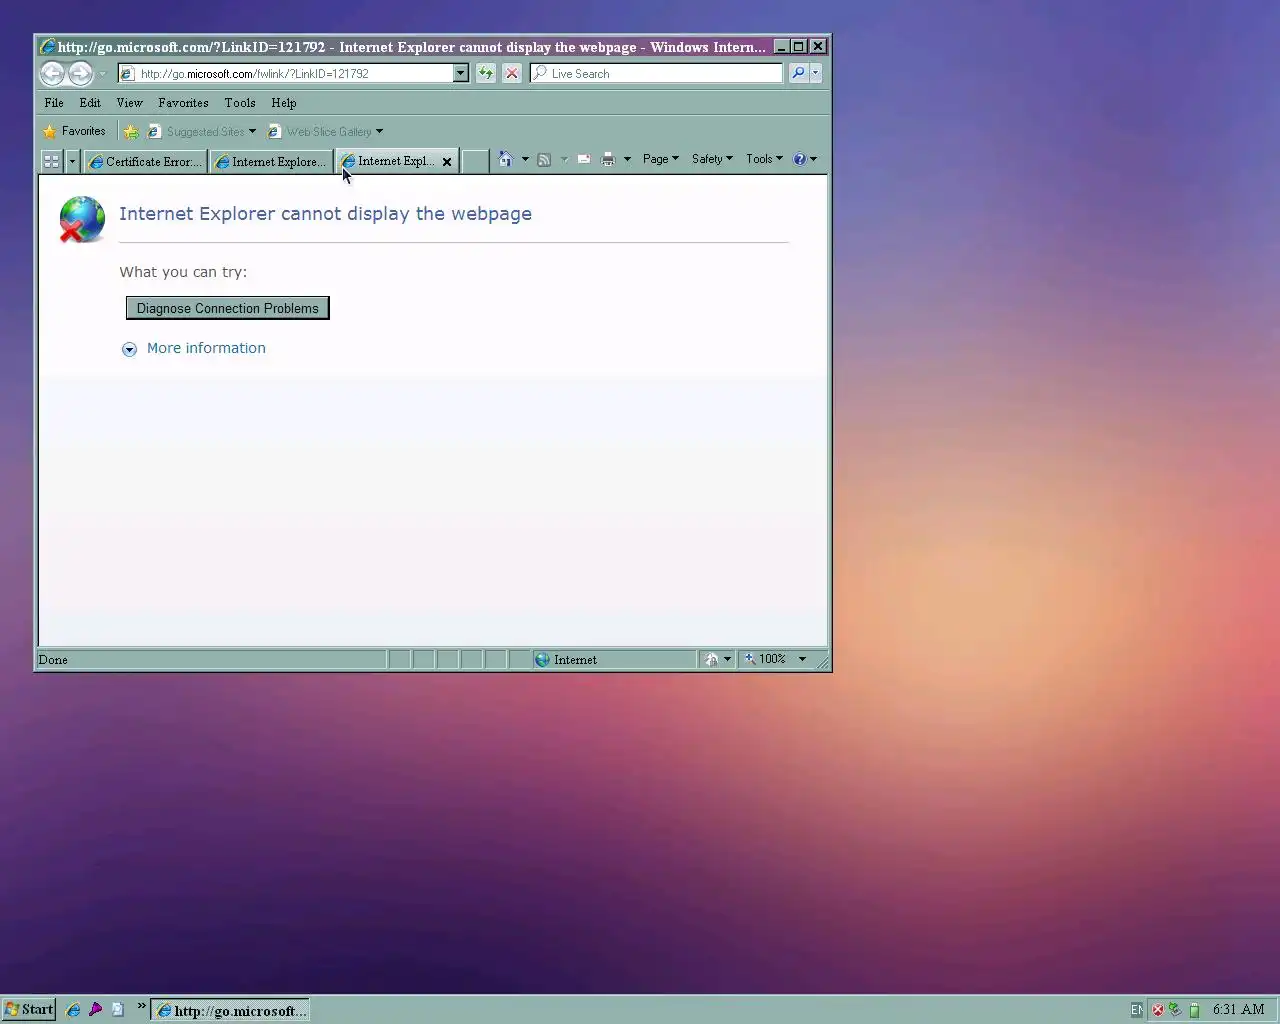Open the Print options dropdown arrow
Image resolution: width=1280 pixels, height=1024 pixels.
627,159
